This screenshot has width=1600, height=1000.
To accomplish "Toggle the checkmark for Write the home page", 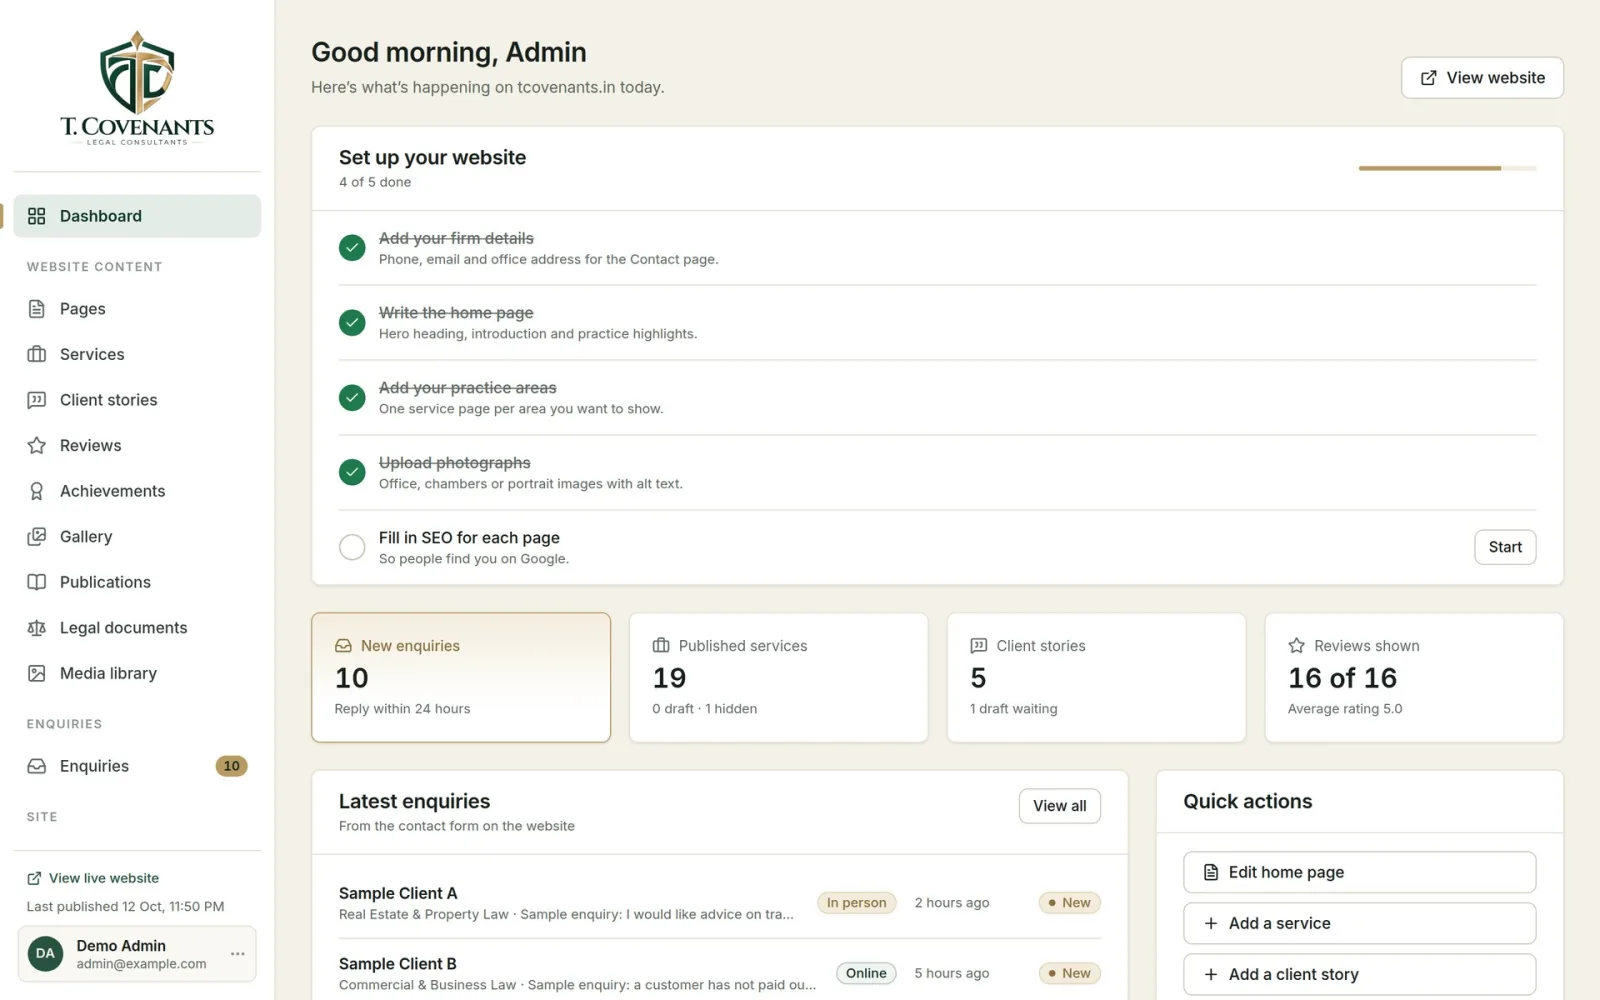I will pyautogui.click(x=352, y=323).
